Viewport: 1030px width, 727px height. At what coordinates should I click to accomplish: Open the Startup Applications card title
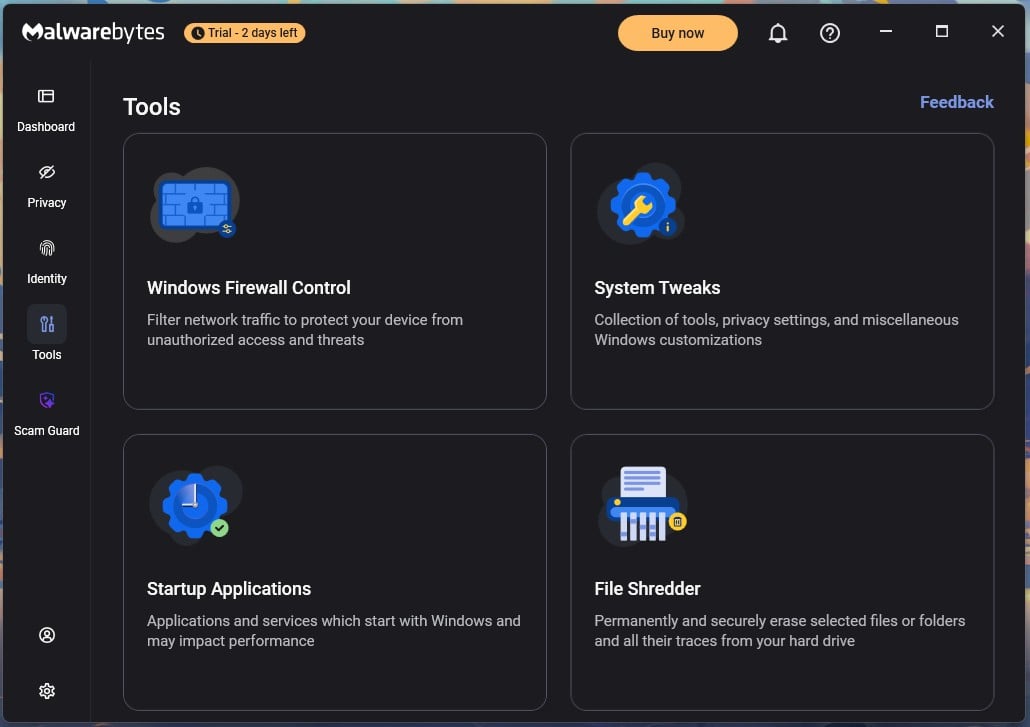coord(229,589)
